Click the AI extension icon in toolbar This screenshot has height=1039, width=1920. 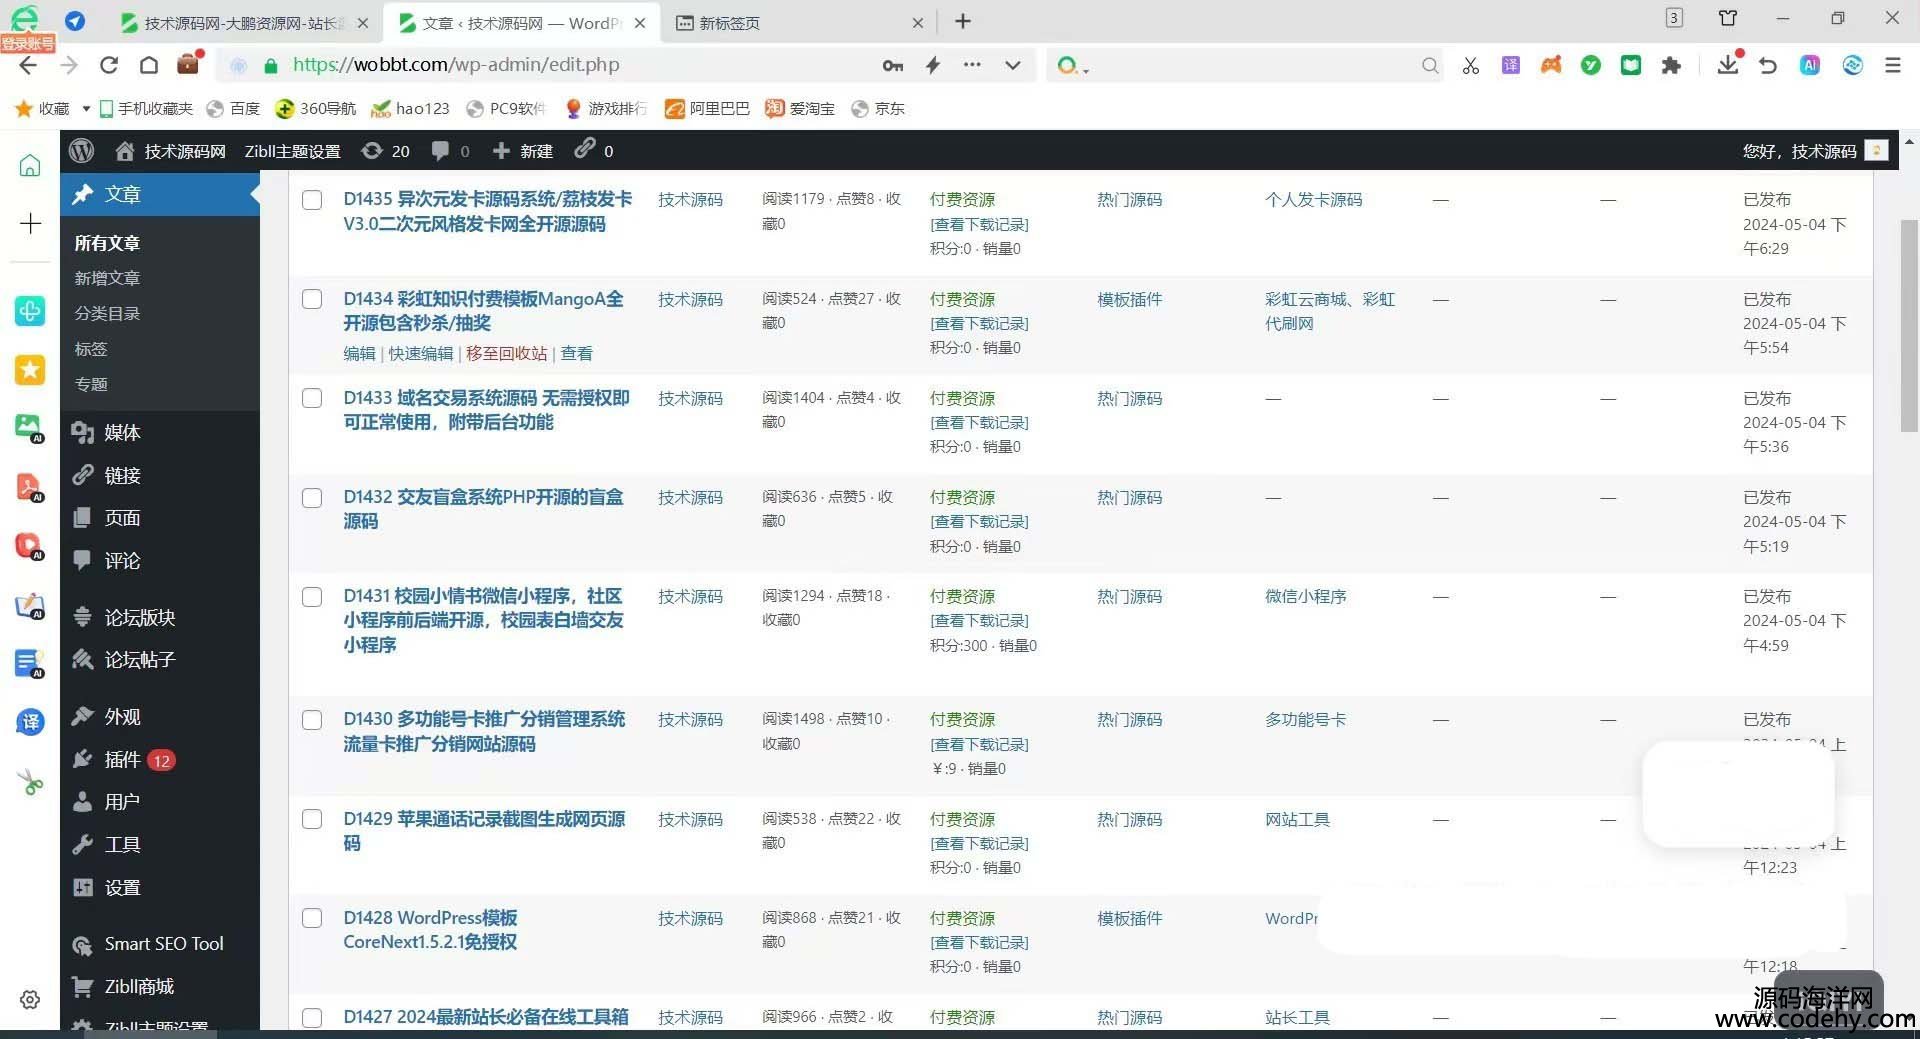coord(1810,66)
